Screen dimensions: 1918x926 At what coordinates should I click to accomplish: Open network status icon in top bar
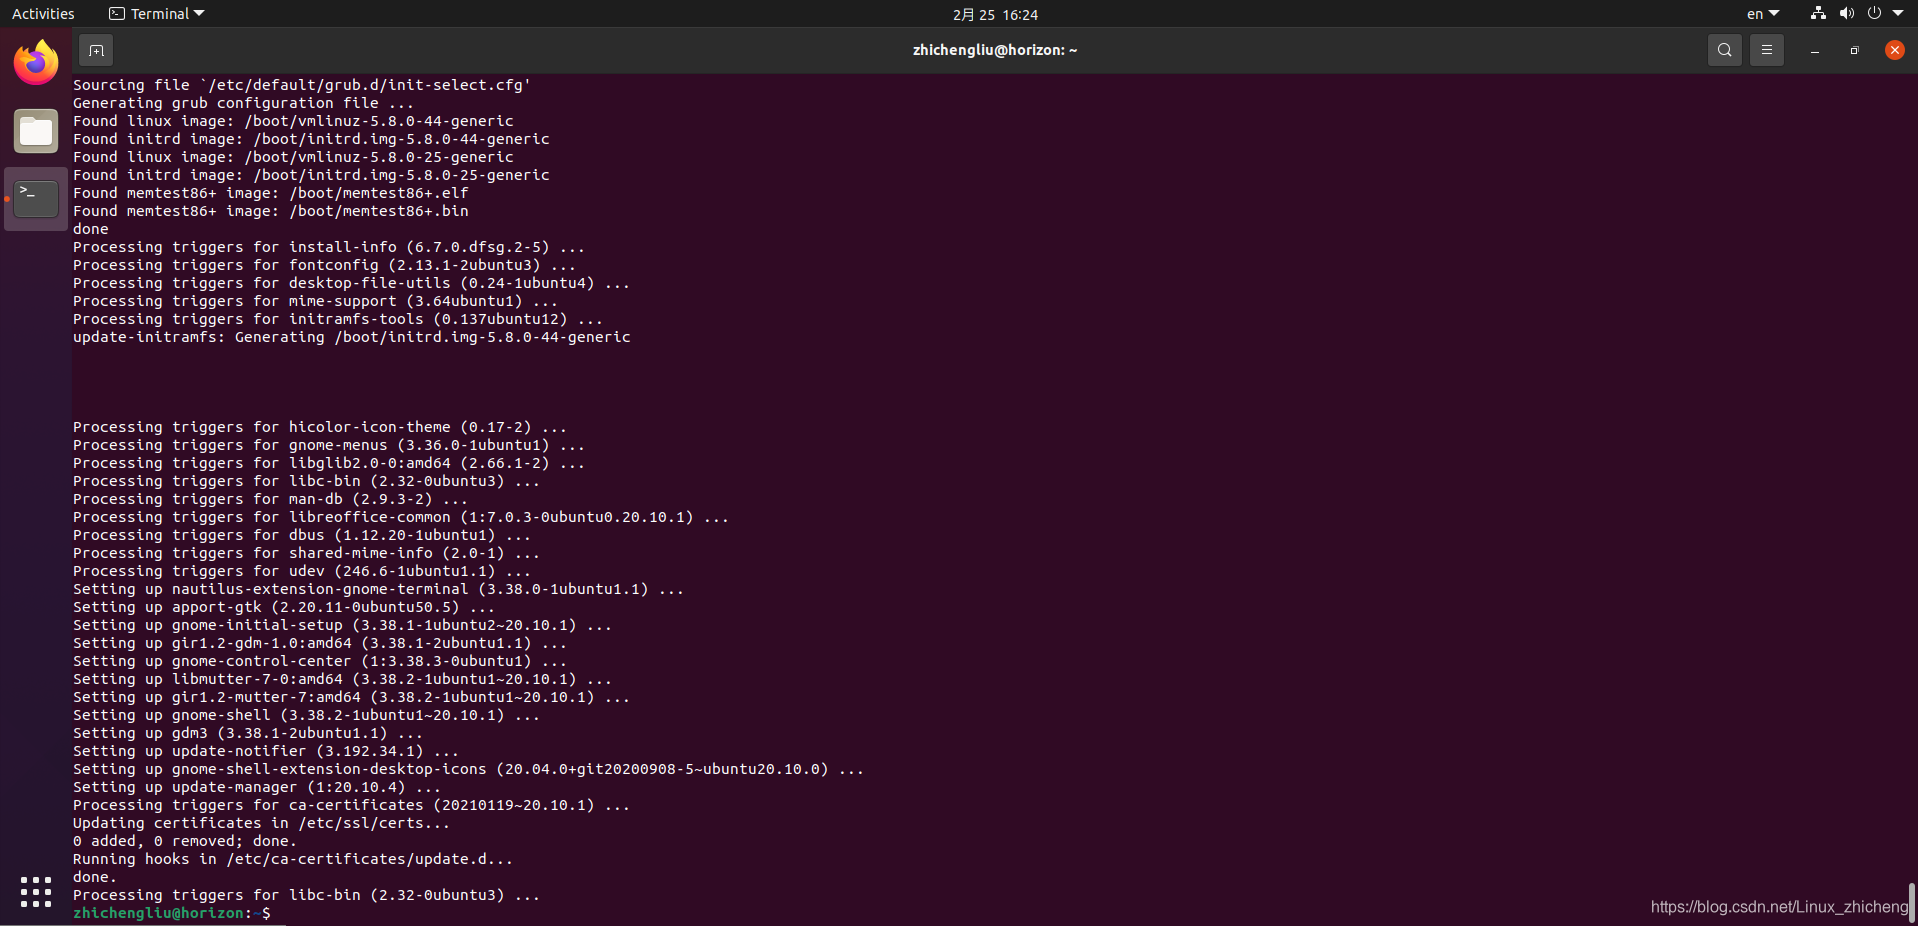[1818, 14]
